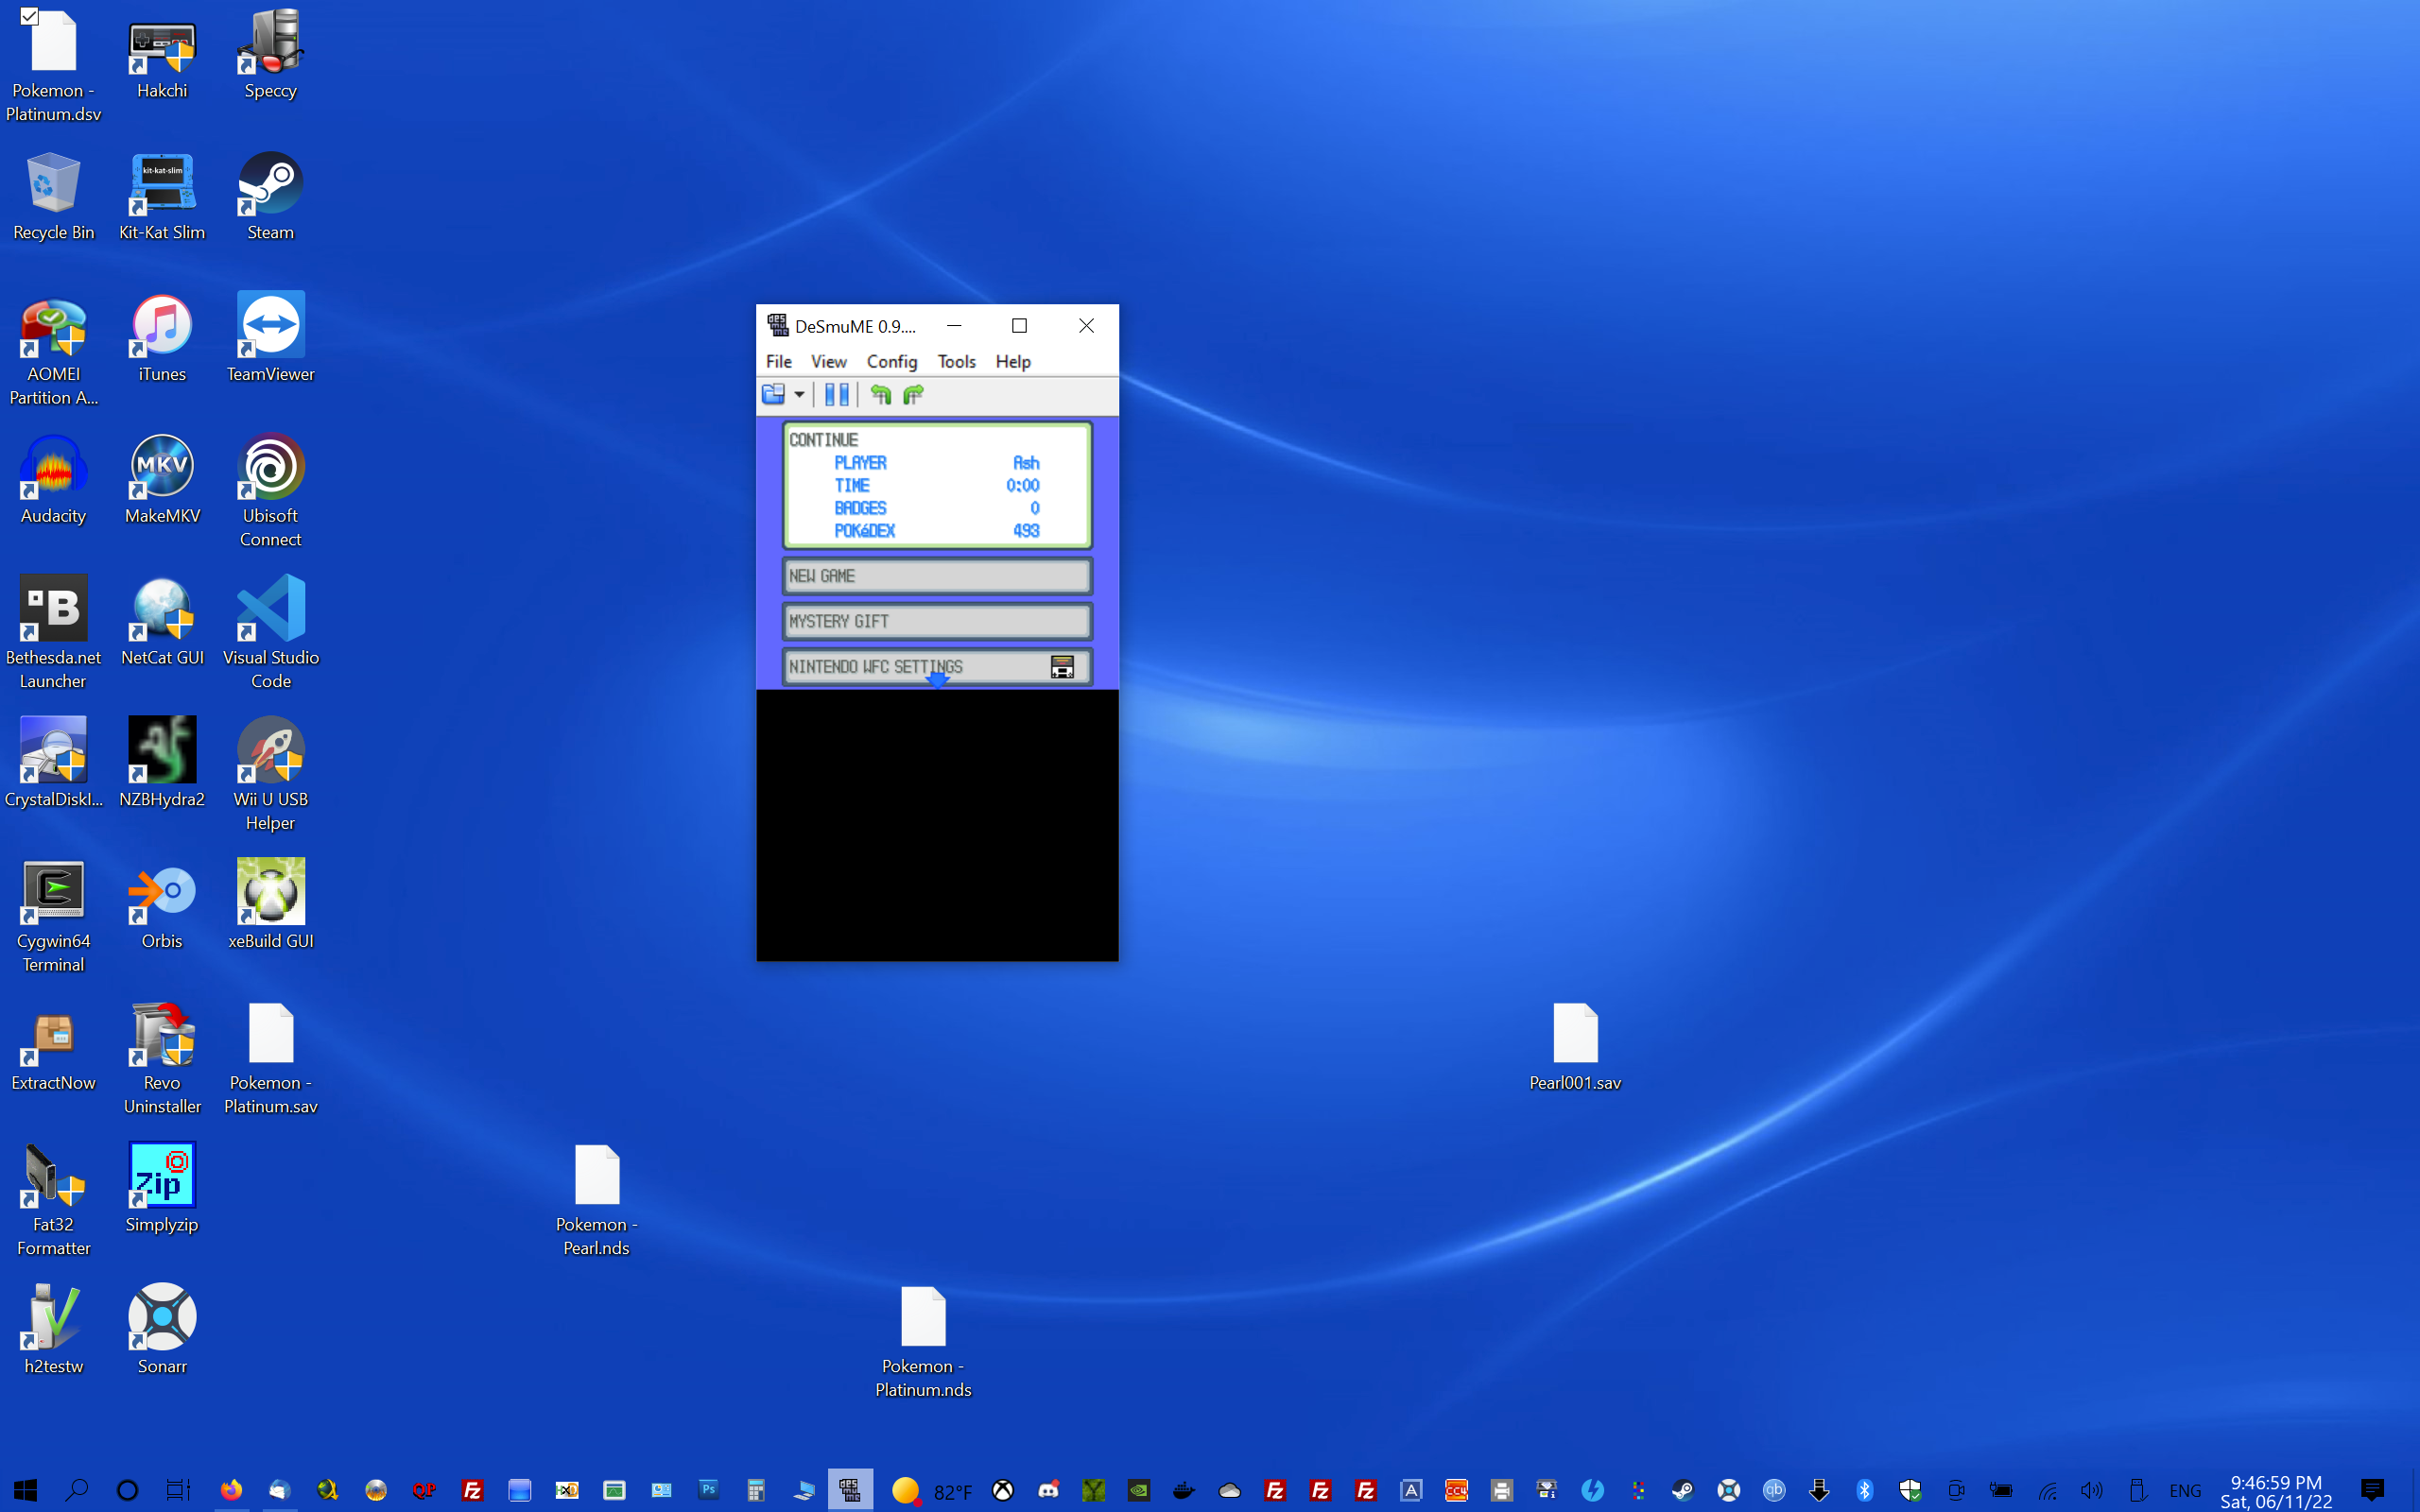The image size is (2420, 1512).
Task: Select the Cygwin64 Terminal shortcut
Action: [x=54, y=916]
